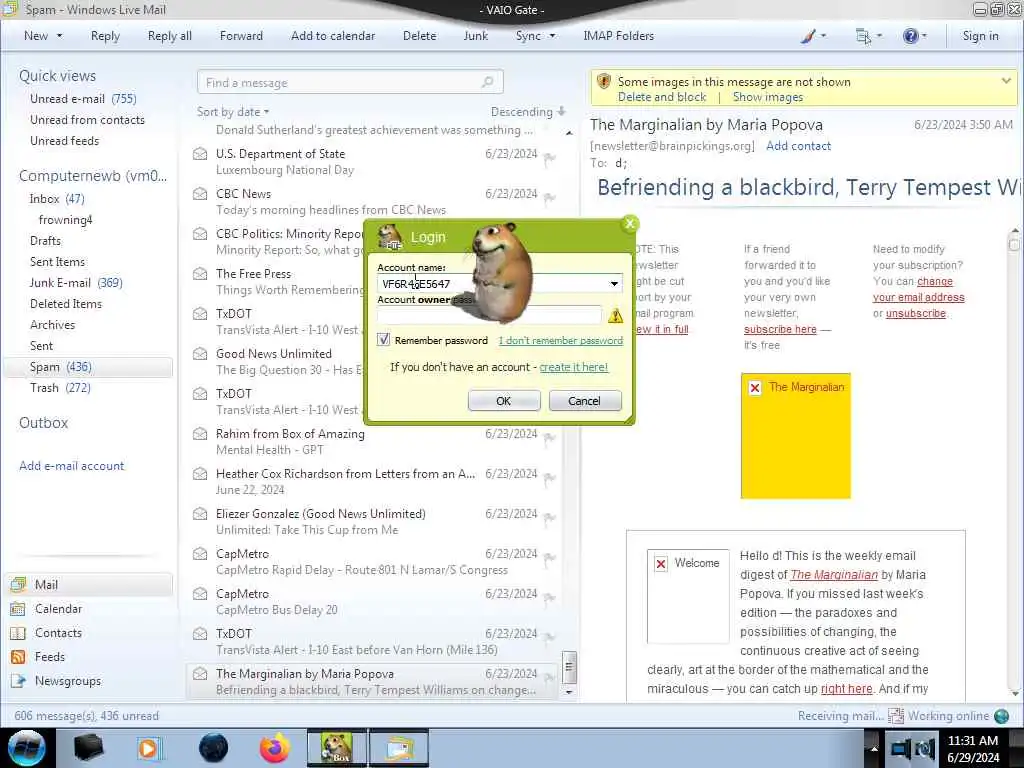Viewport: 1024px width, 768px height.
Task: Click the envelope icon beside CBC News
Action: coord(200,194)
